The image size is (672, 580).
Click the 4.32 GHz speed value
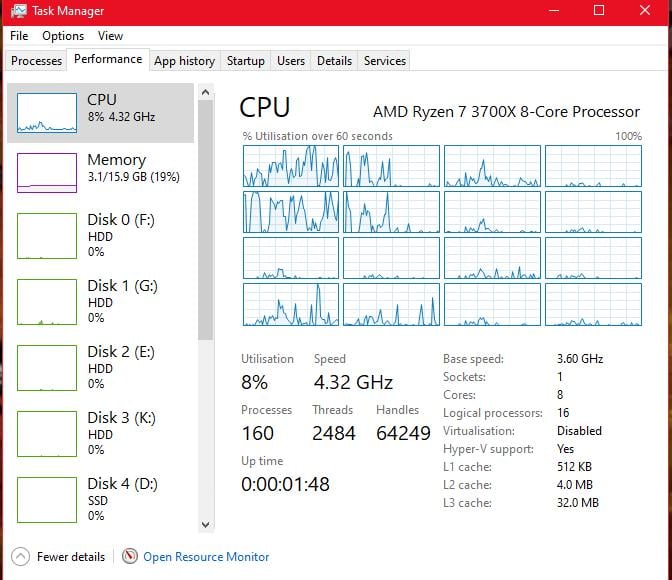353,382
